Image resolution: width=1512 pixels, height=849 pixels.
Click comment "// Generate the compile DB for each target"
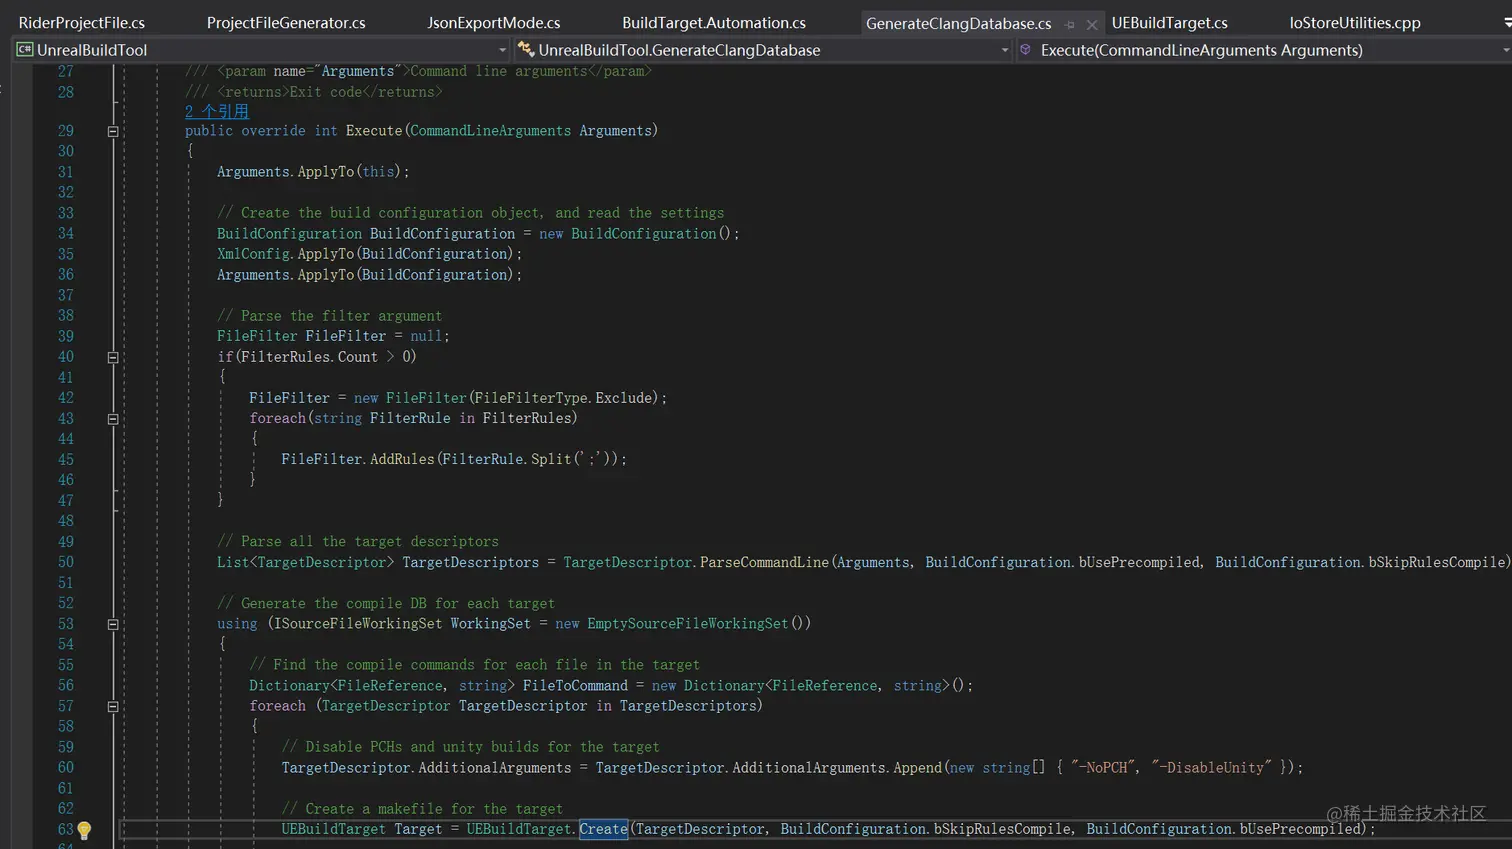tap(386, 604)
